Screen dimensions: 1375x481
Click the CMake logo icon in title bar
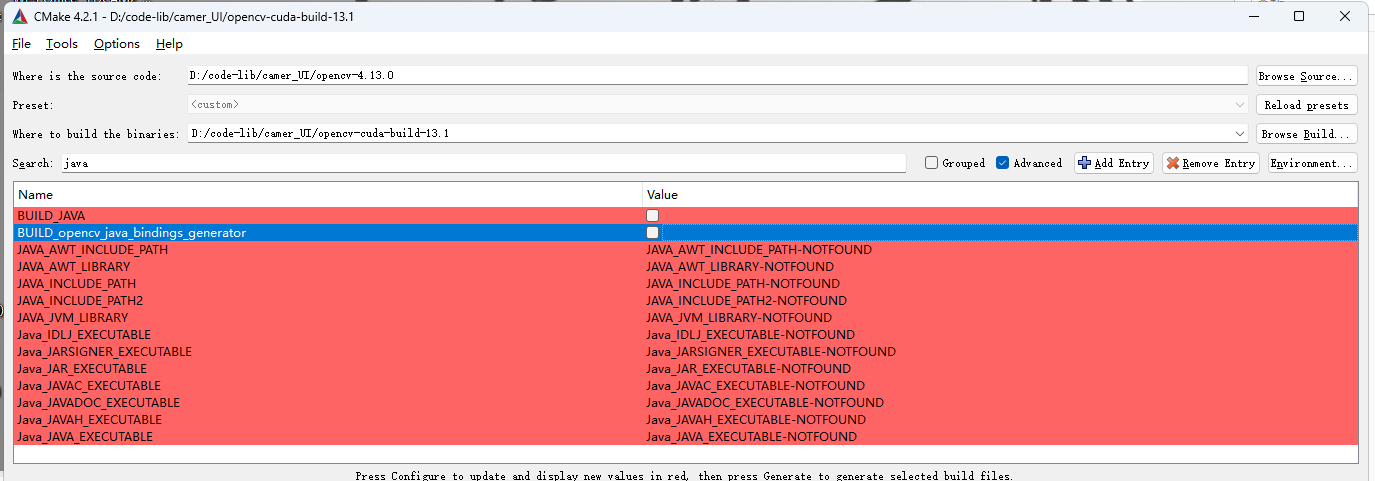(x=20, y=17)
